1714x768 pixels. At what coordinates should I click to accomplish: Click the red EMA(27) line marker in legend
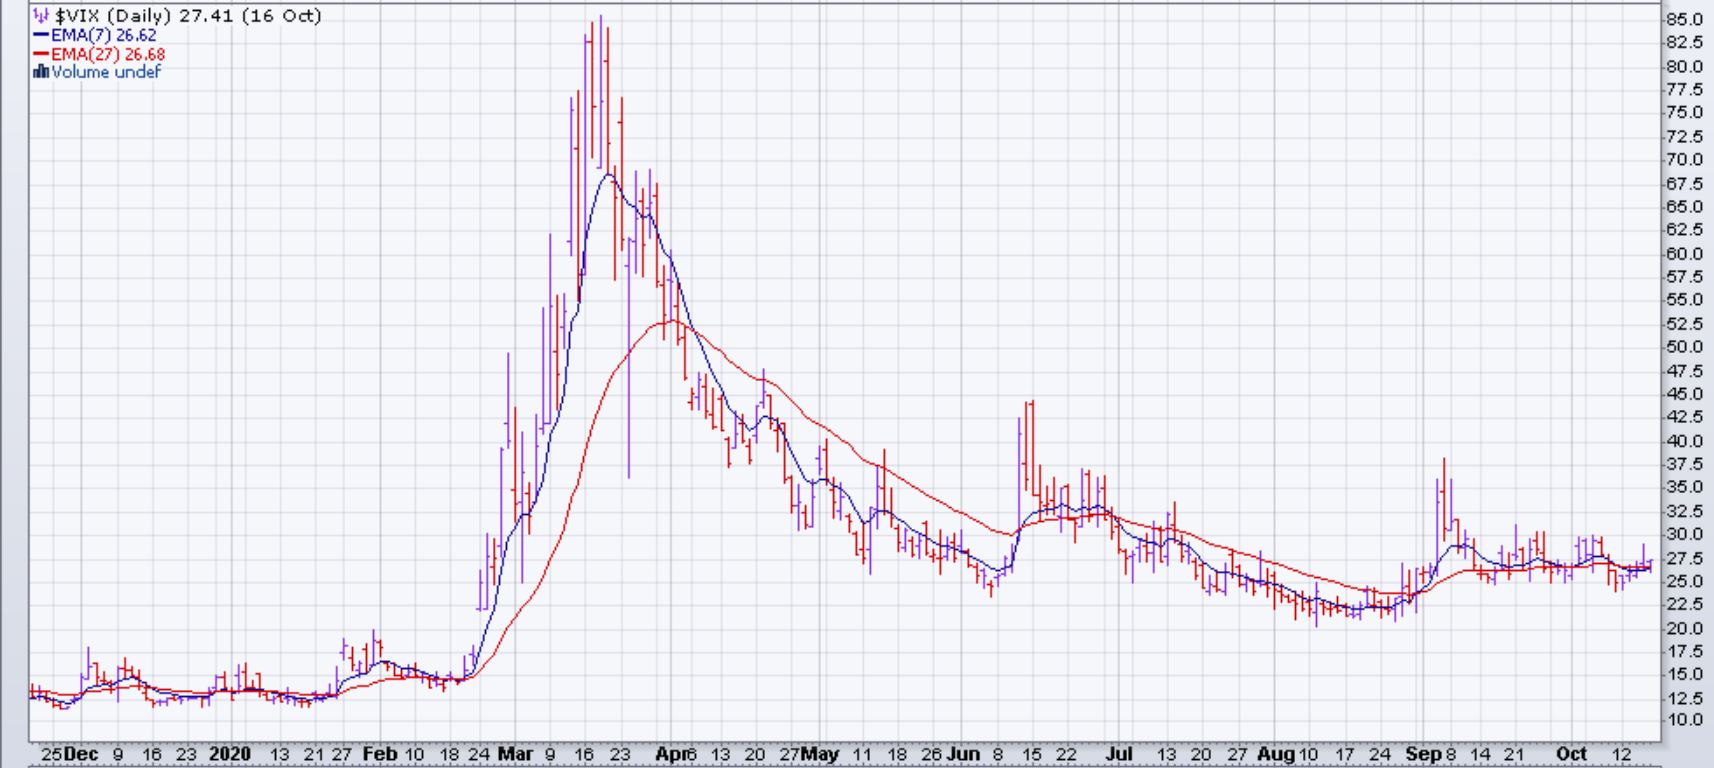coord(41,54)
